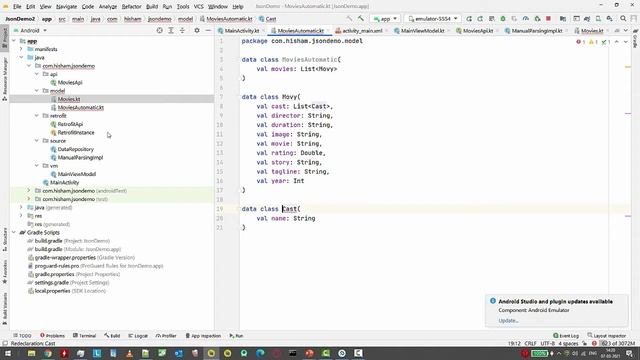Collapse the java folder in project tree
640x360 pixels.
click(22, 58)
